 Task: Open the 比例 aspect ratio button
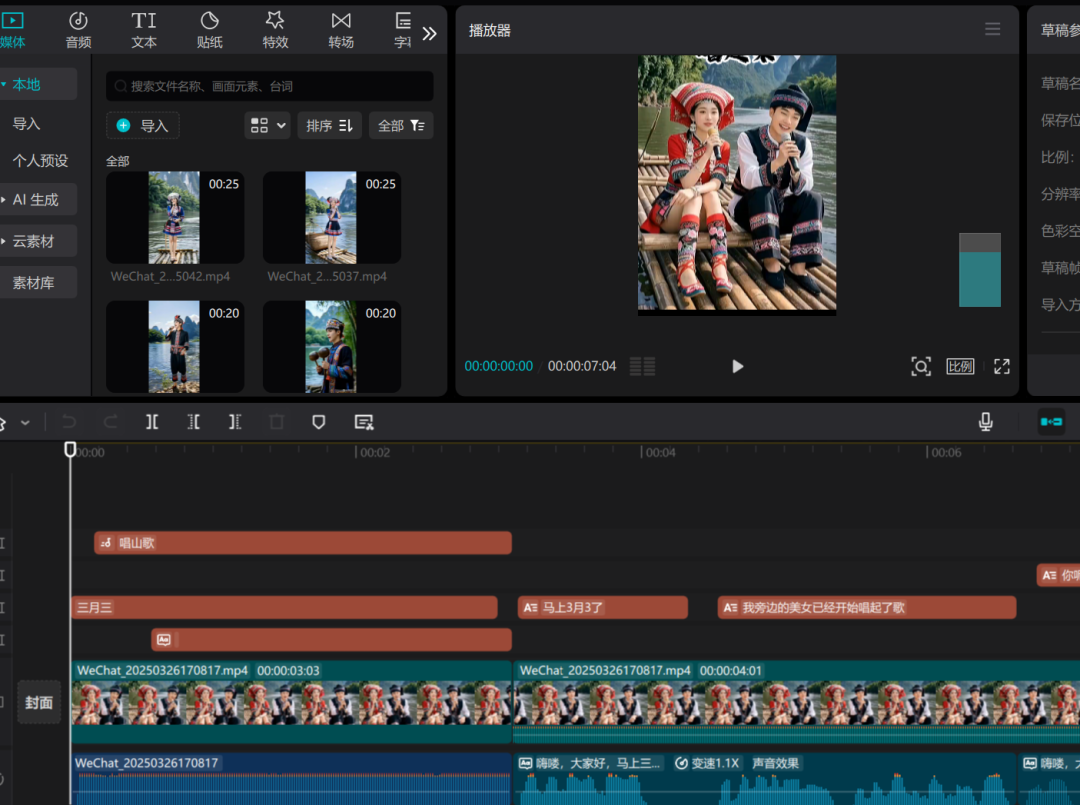[x=960, y=366]
